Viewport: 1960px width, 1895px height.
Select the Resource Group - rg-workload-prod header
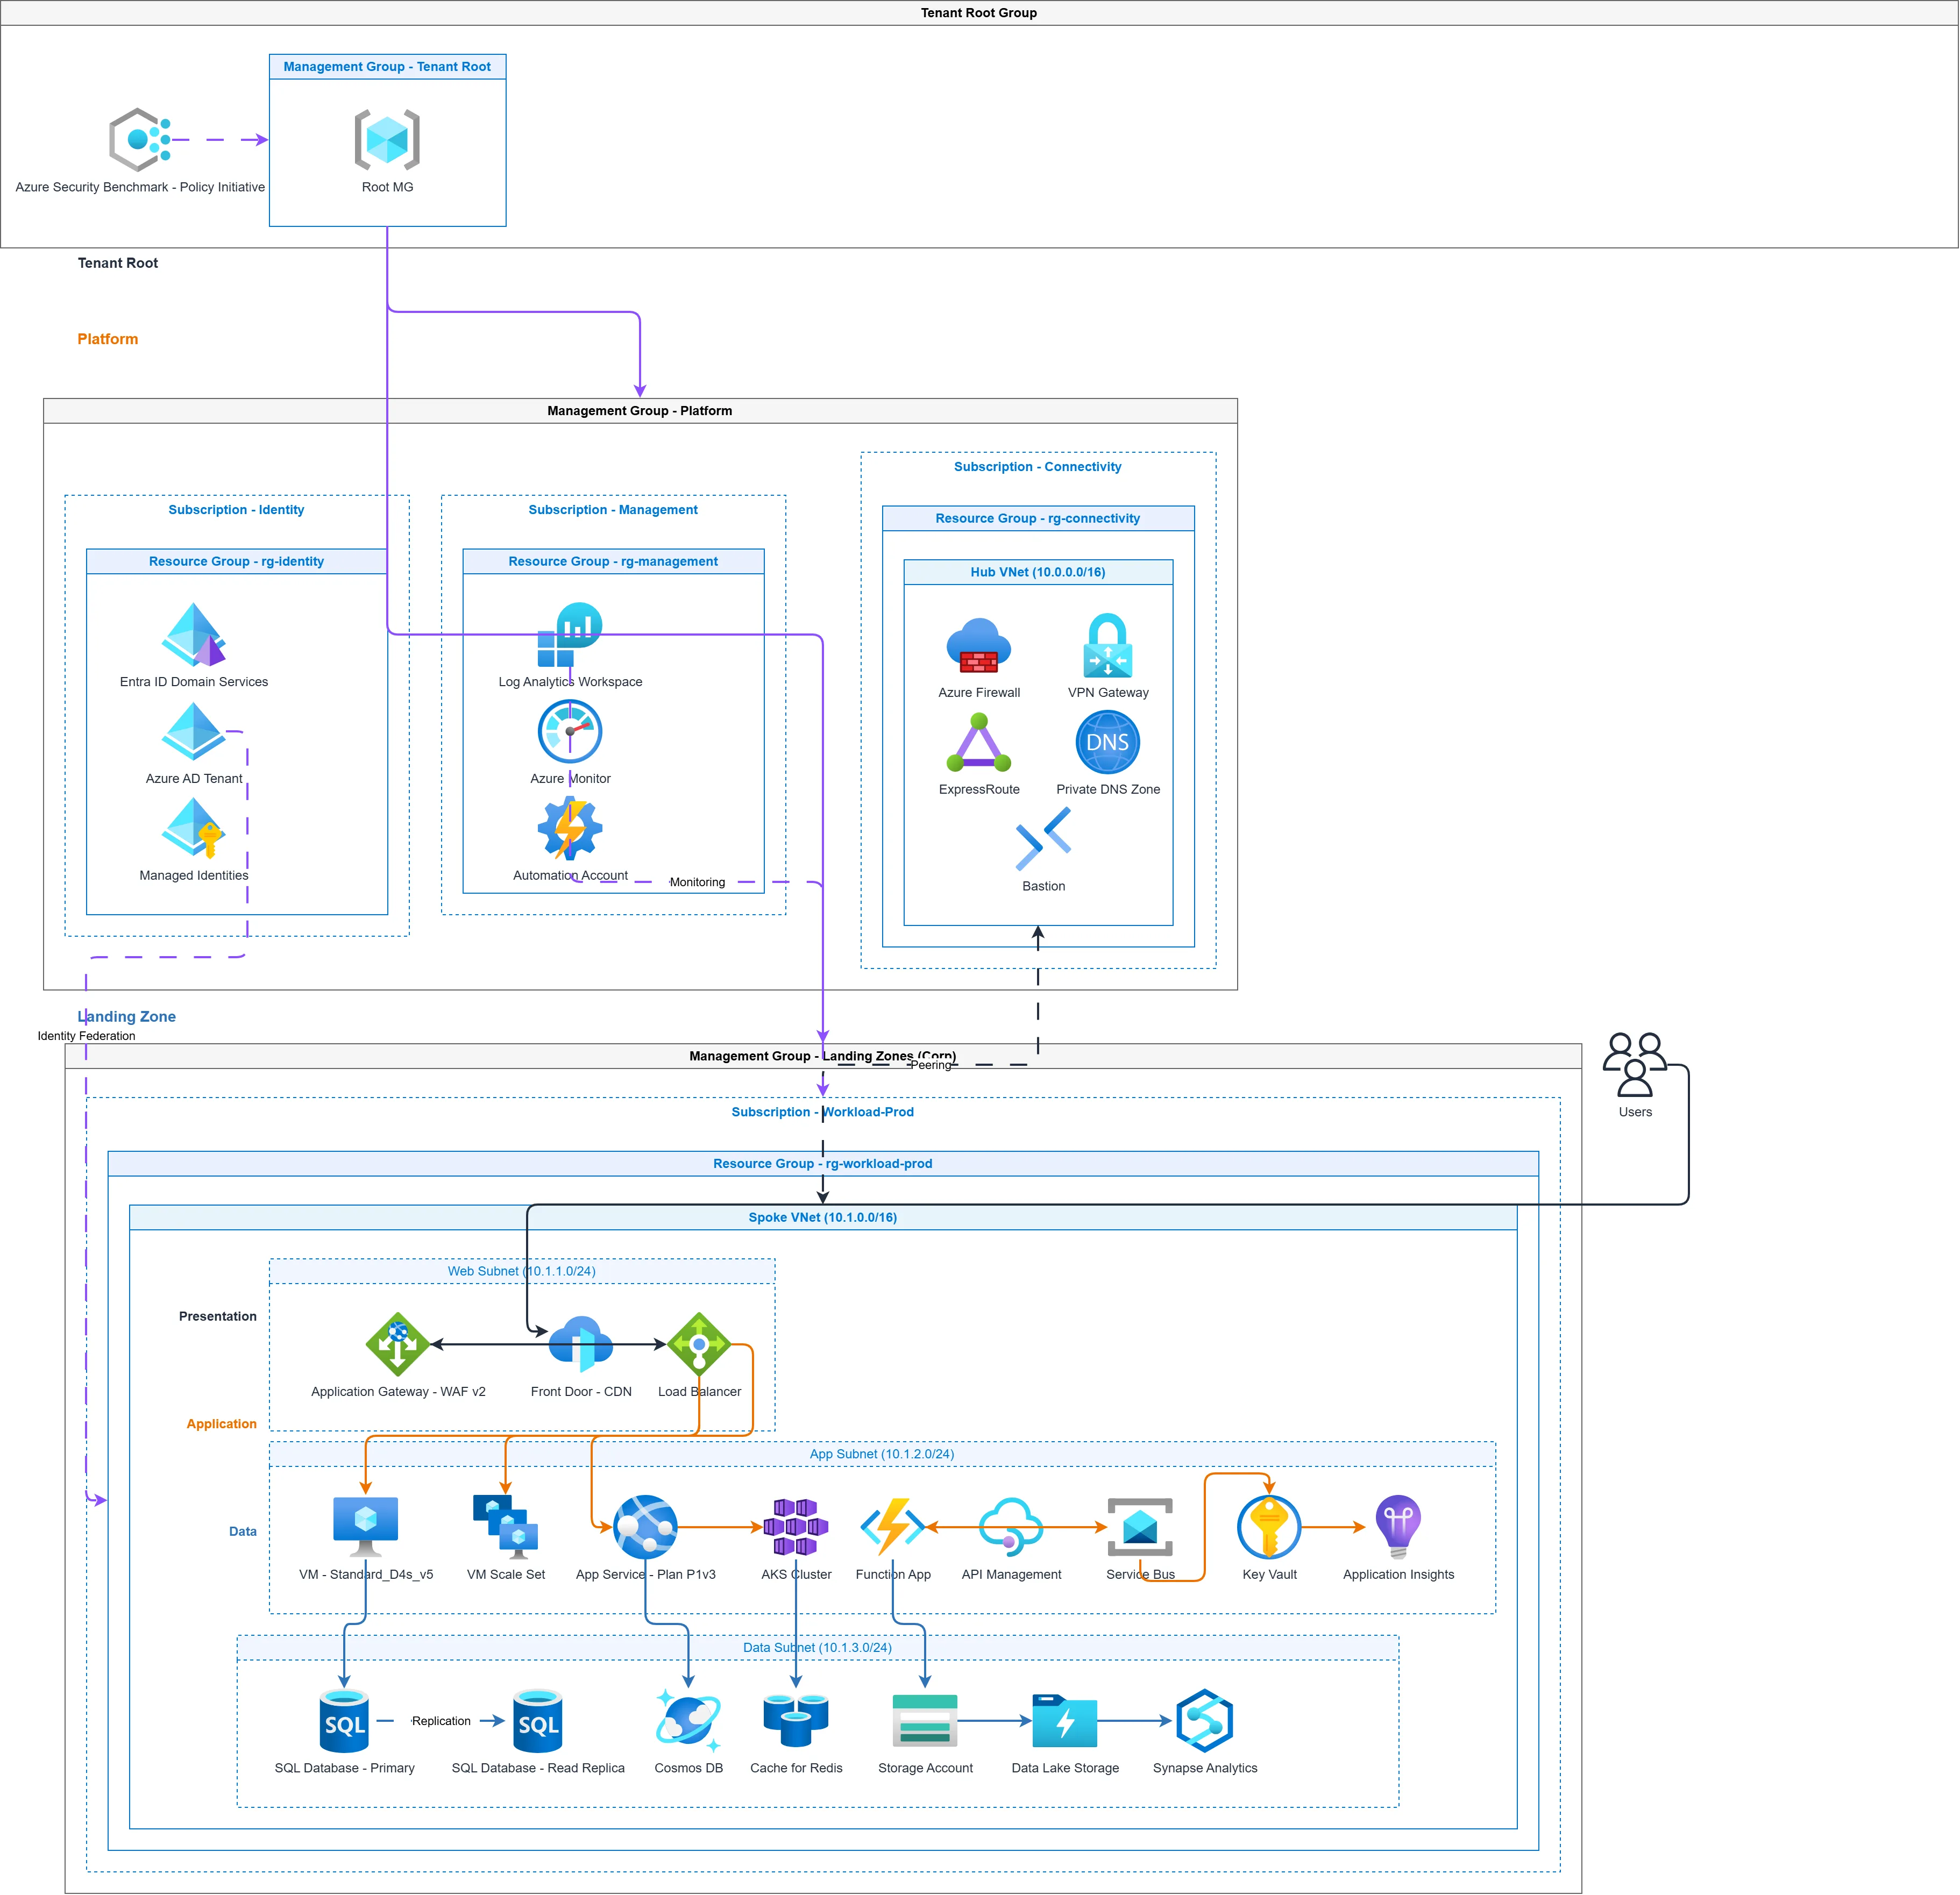[x=823, y=1164]
